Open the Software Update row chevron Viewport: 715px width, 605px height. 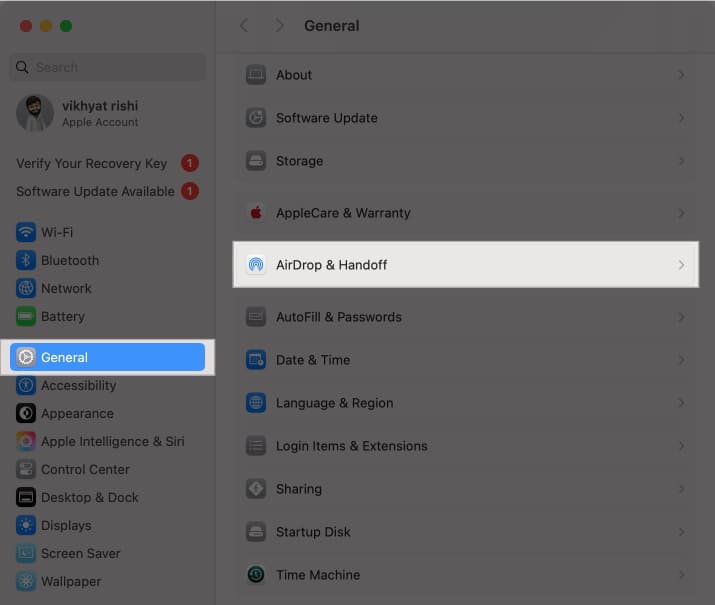(x=681, y=118)
